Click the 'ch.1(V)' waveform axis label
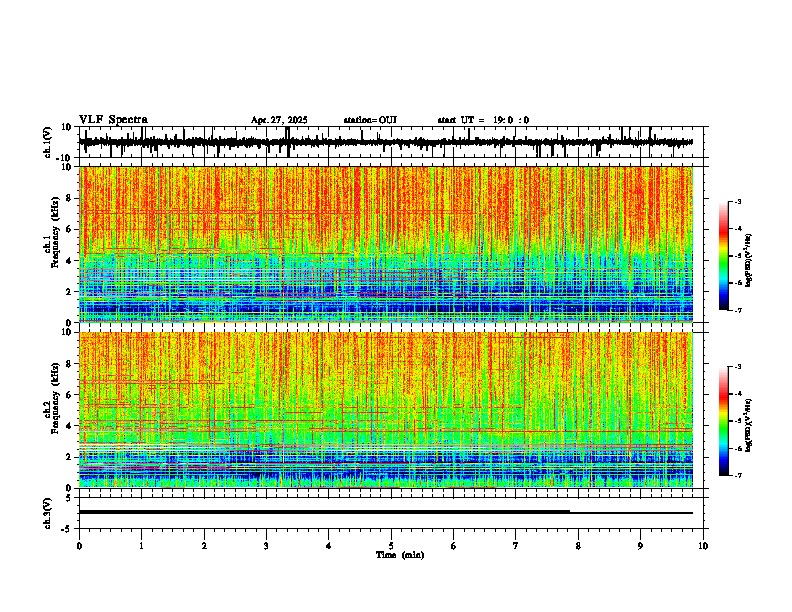 tap(47, 142)
